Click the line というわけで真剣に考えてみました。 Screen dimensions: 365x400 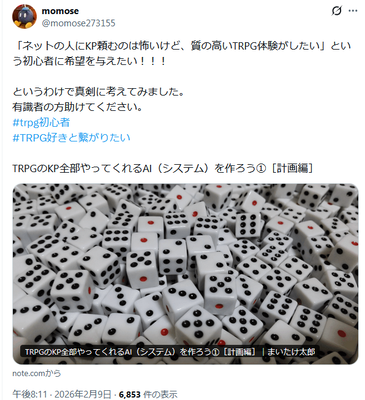[x=99, y=92]
